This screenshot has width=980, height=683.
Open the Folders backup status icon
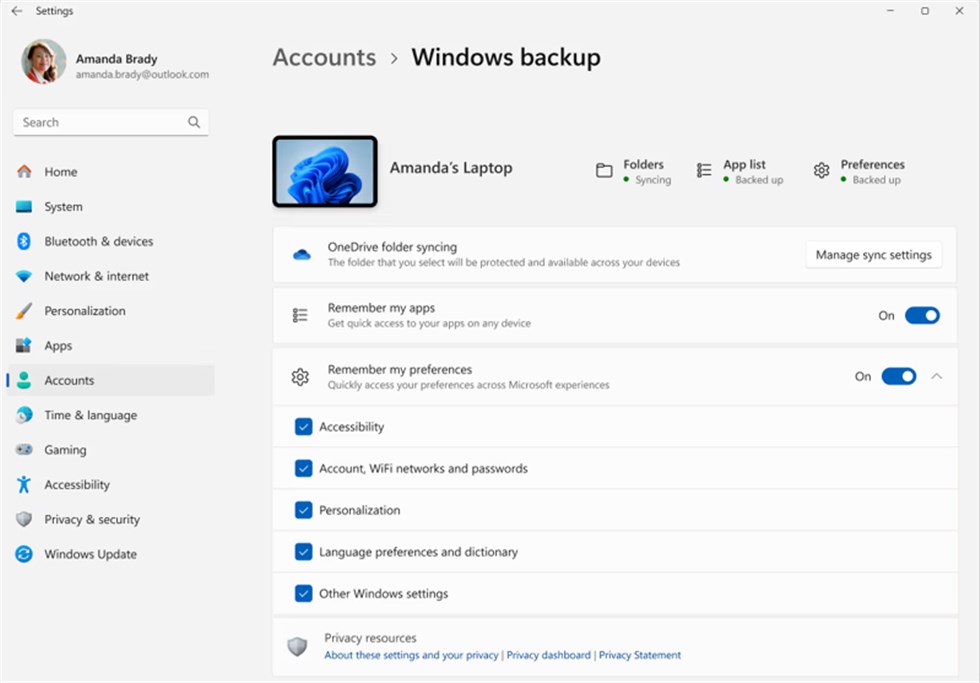[x=603, y=170]
